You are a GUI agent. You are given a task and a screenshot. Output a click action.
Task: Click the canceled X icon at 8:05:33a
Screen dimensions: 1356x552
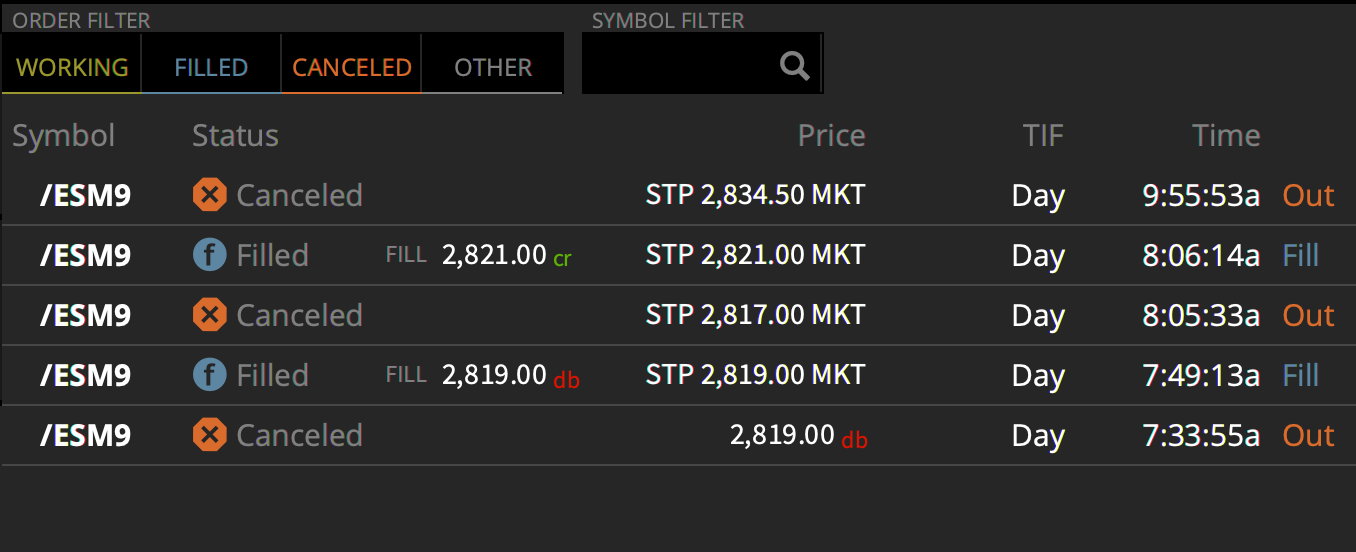[x=210, y=315]
